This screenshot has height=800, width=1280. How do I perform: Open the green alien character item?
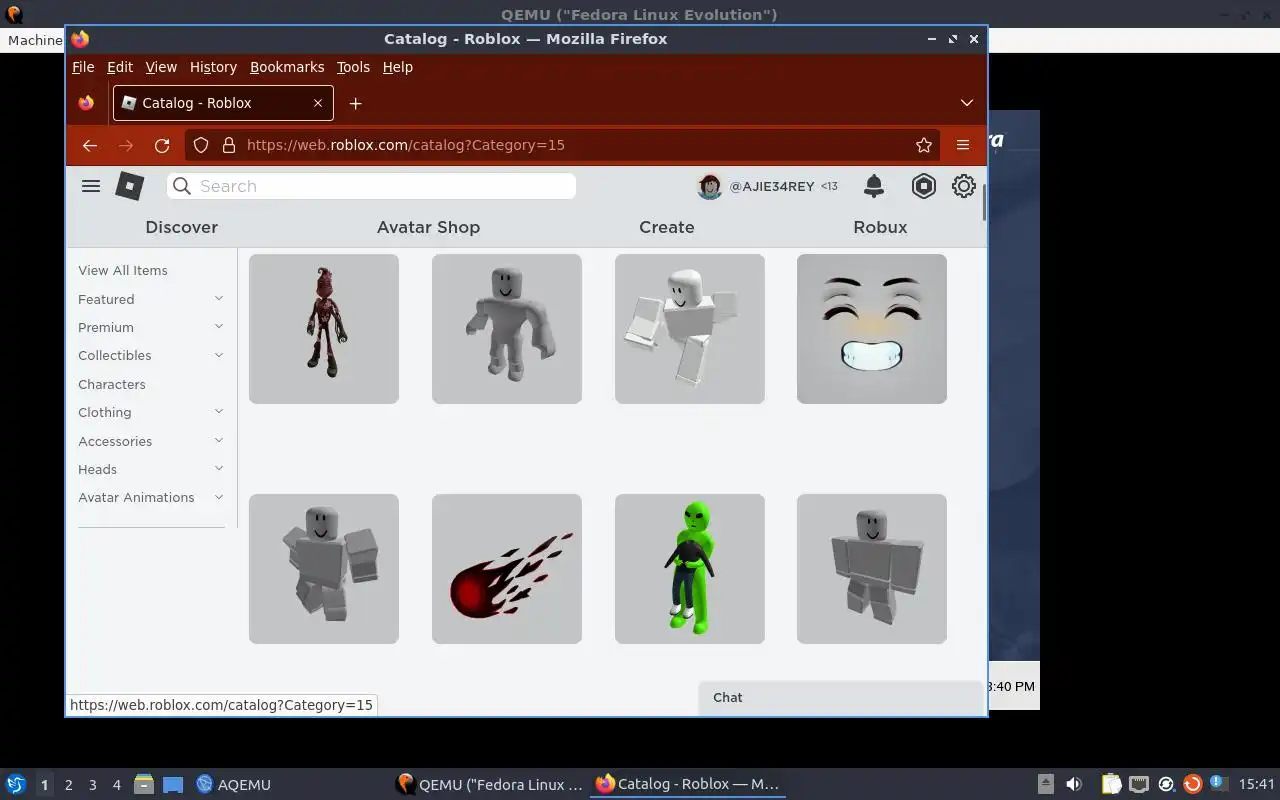690,569
